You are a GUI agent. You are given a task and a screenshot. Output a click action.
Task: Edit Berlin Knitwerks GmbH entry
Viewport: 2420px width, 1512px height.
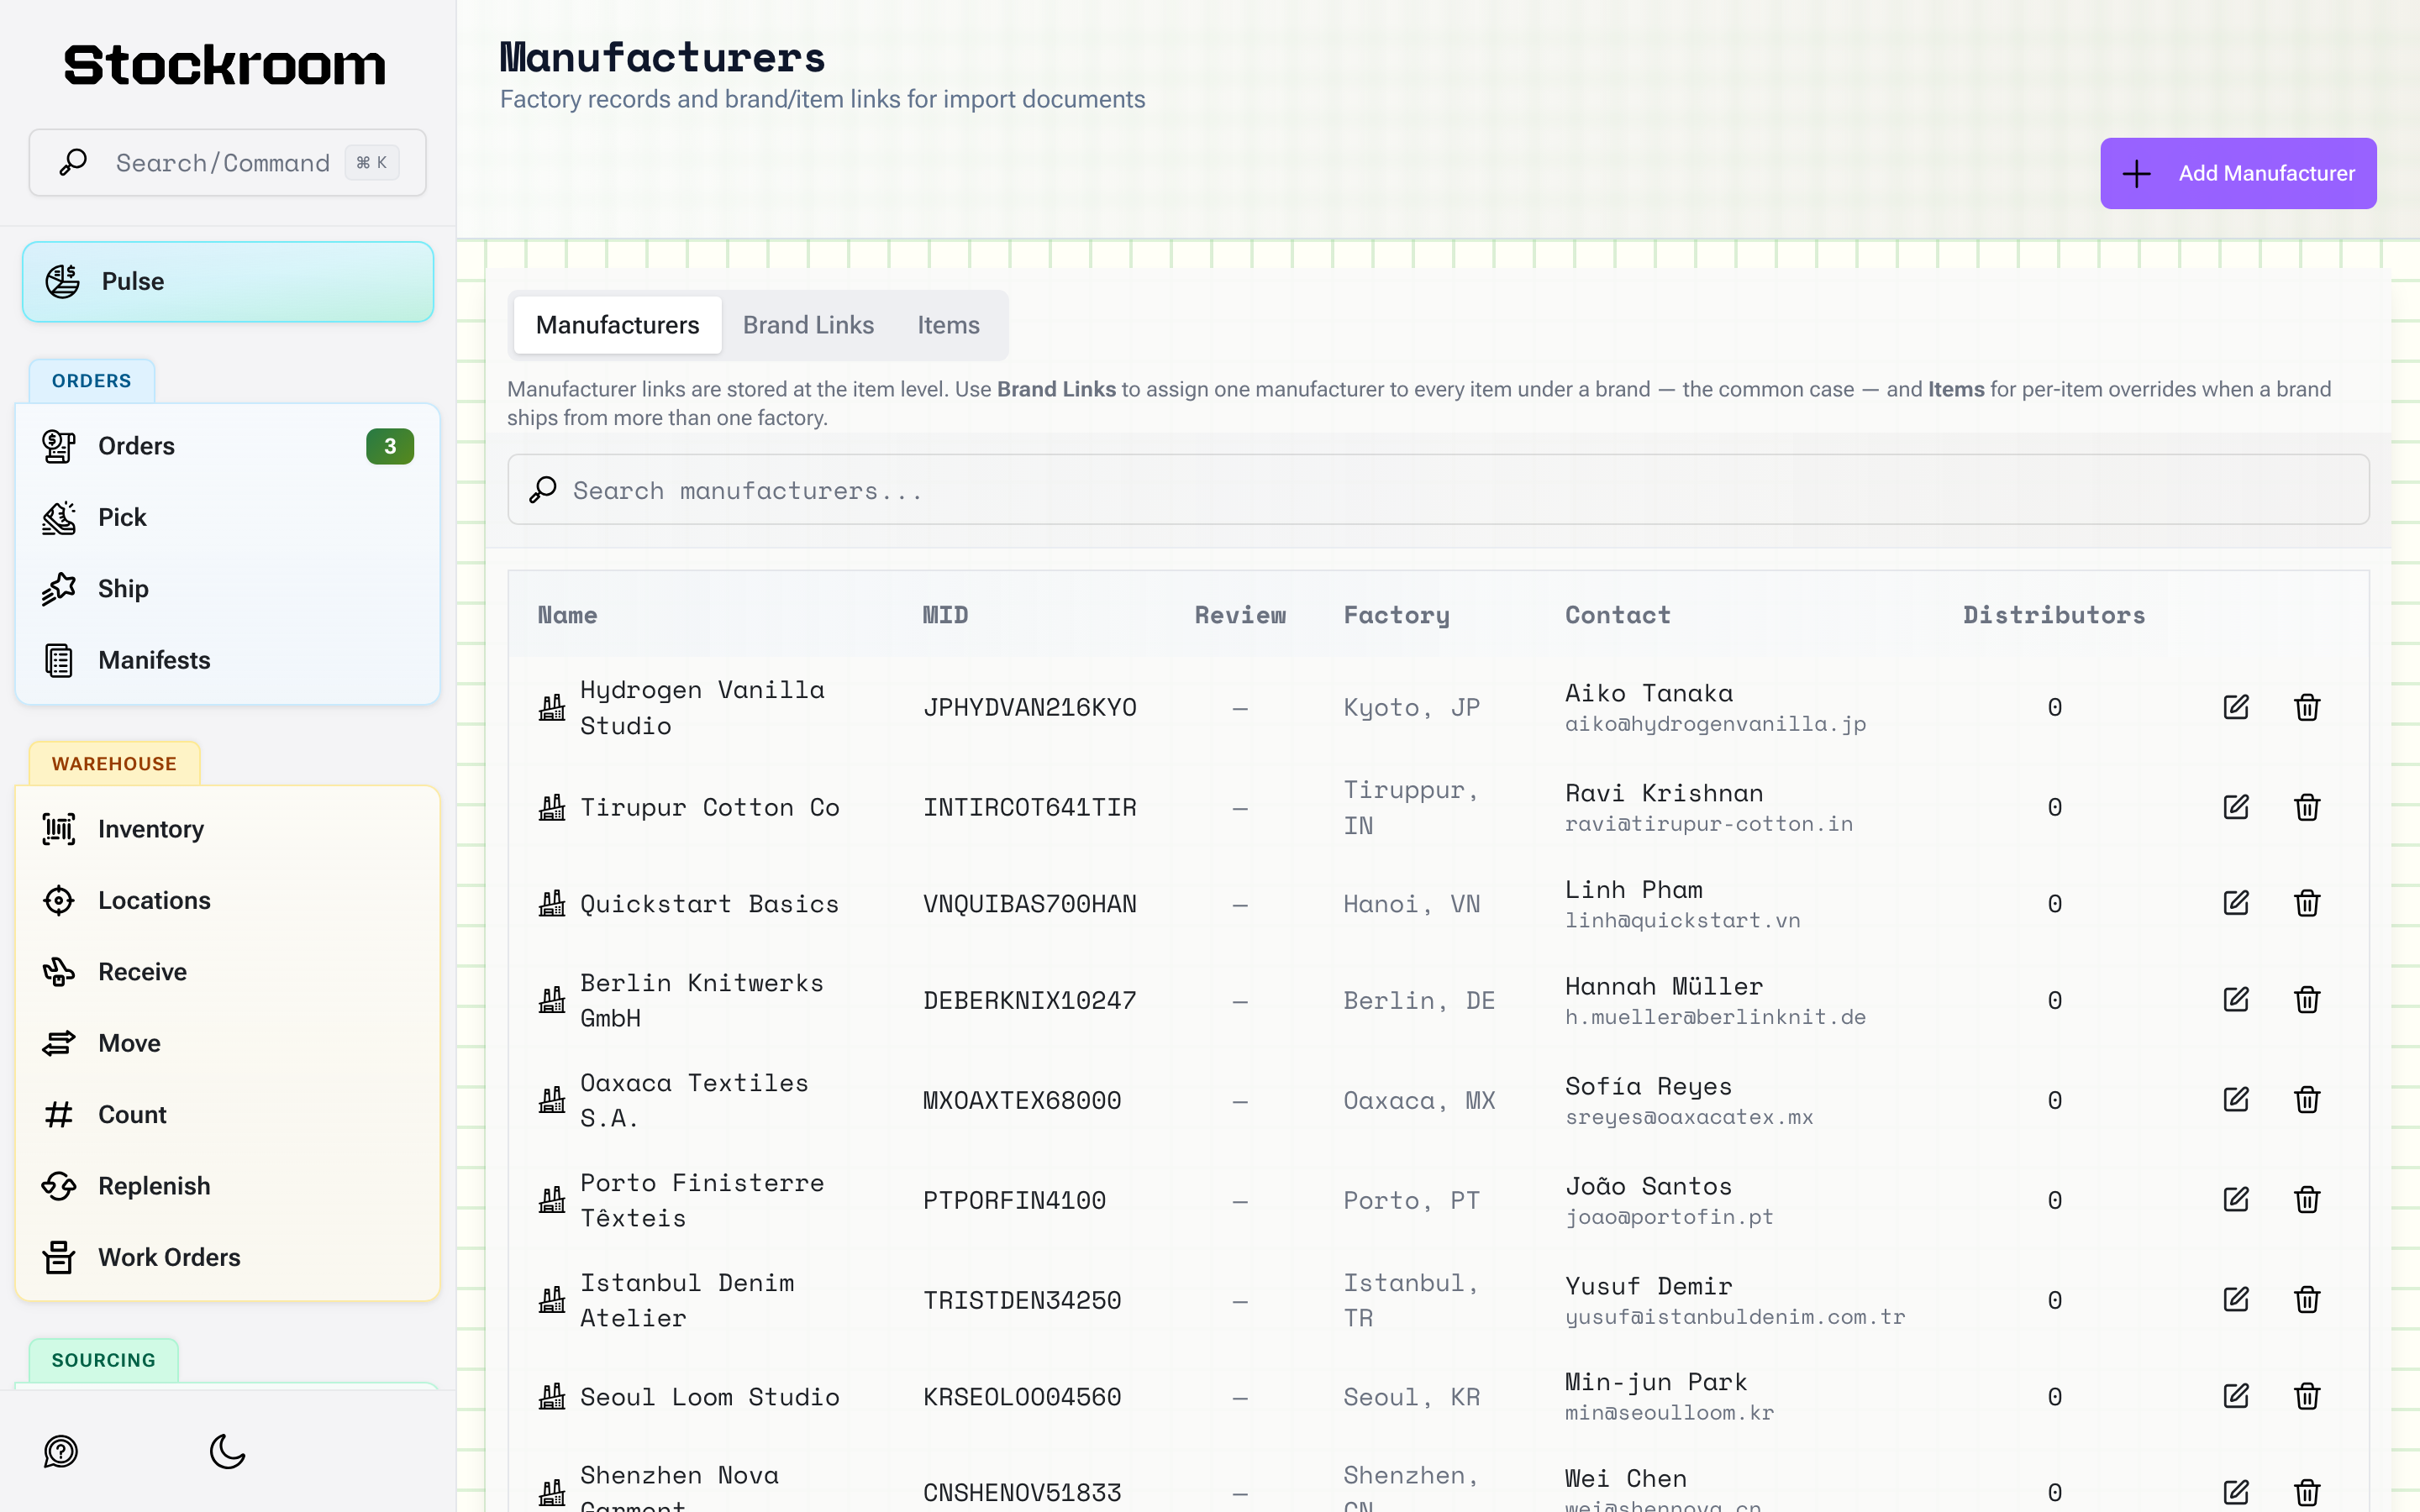(x=2236, y=1000)
